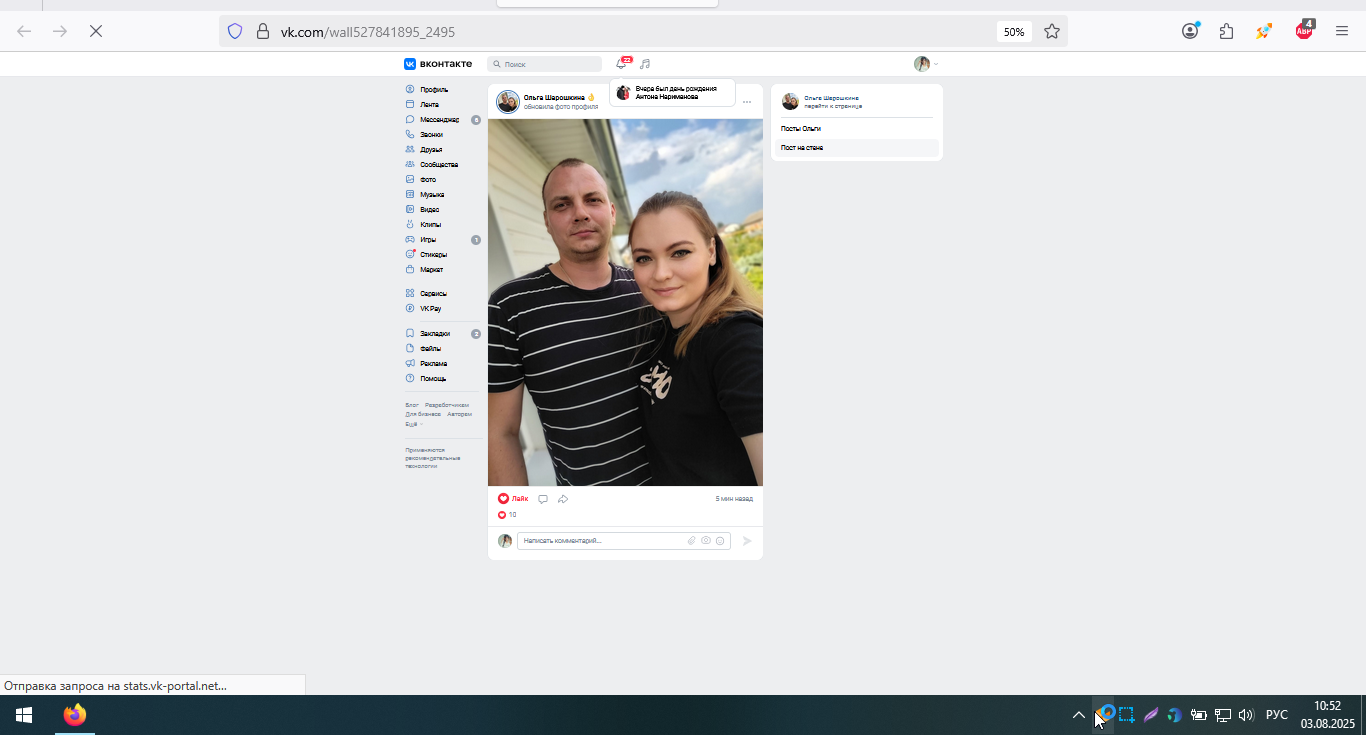Open the music player note icon
Screen dimensions: 1366x735
point(645,64)
